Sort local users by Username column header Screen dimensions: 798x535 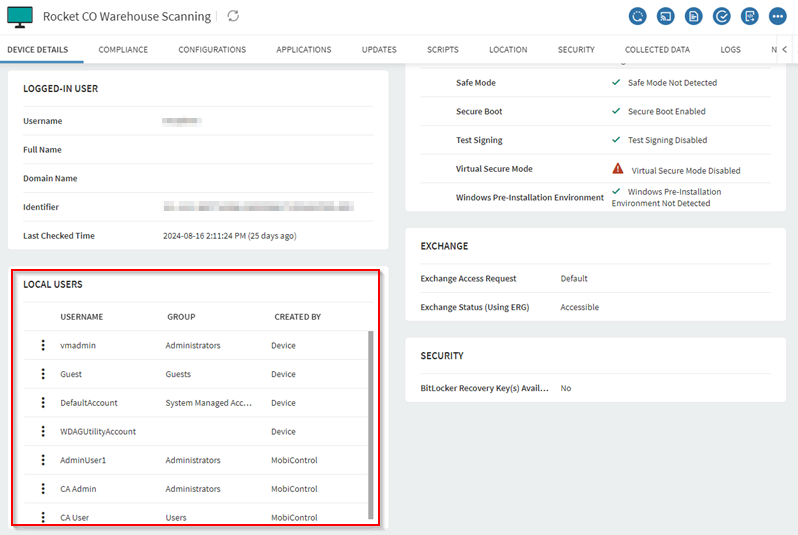click(81, 317)
